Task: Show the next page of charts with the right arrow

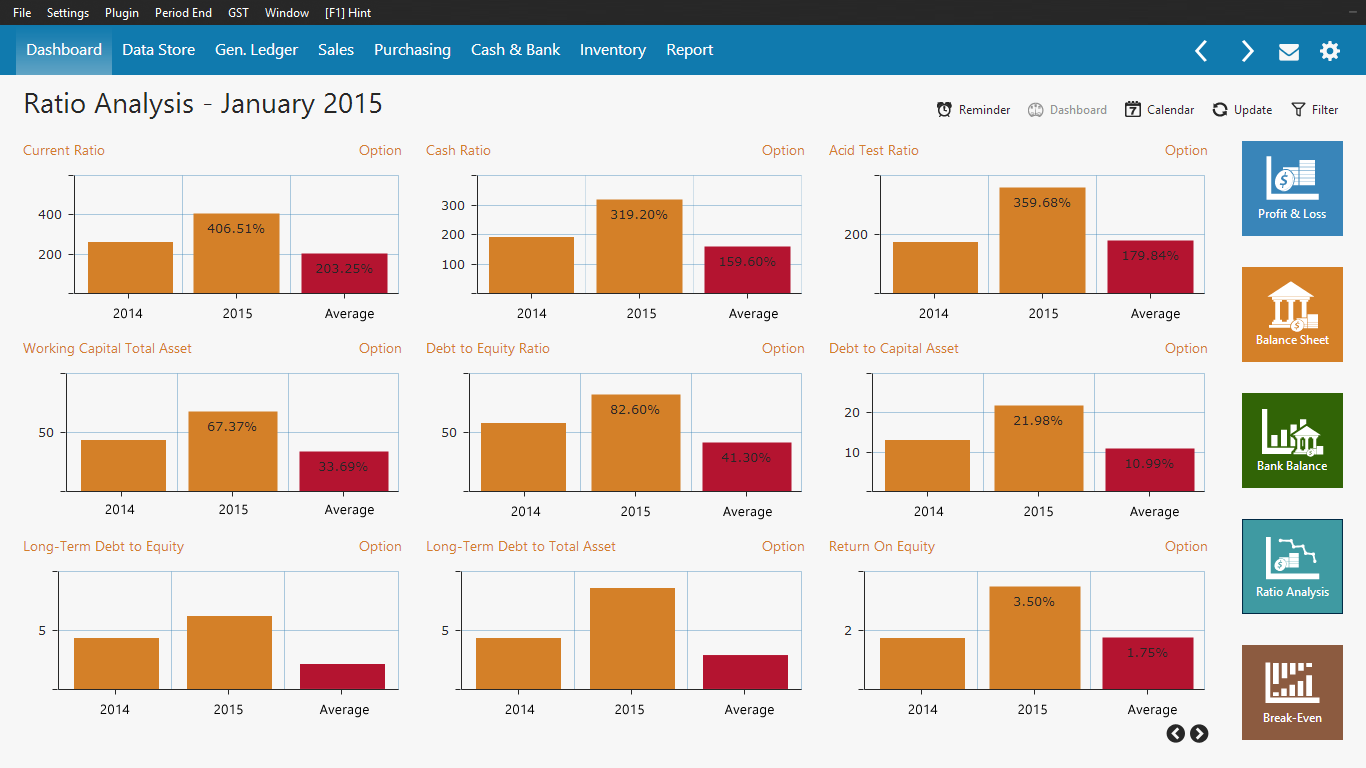Action: (x=1199, y=734)
